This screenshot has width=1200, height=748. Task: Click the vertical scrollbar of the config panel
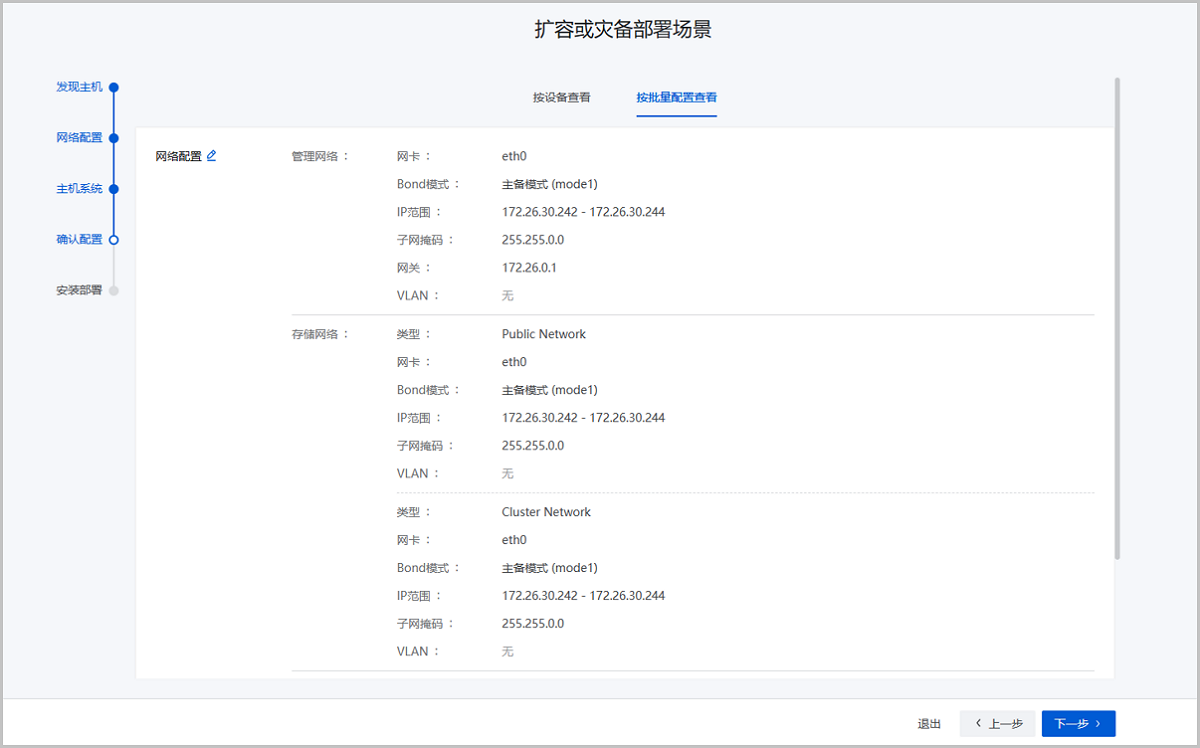pyautogui.click(x=1116, y=320)
